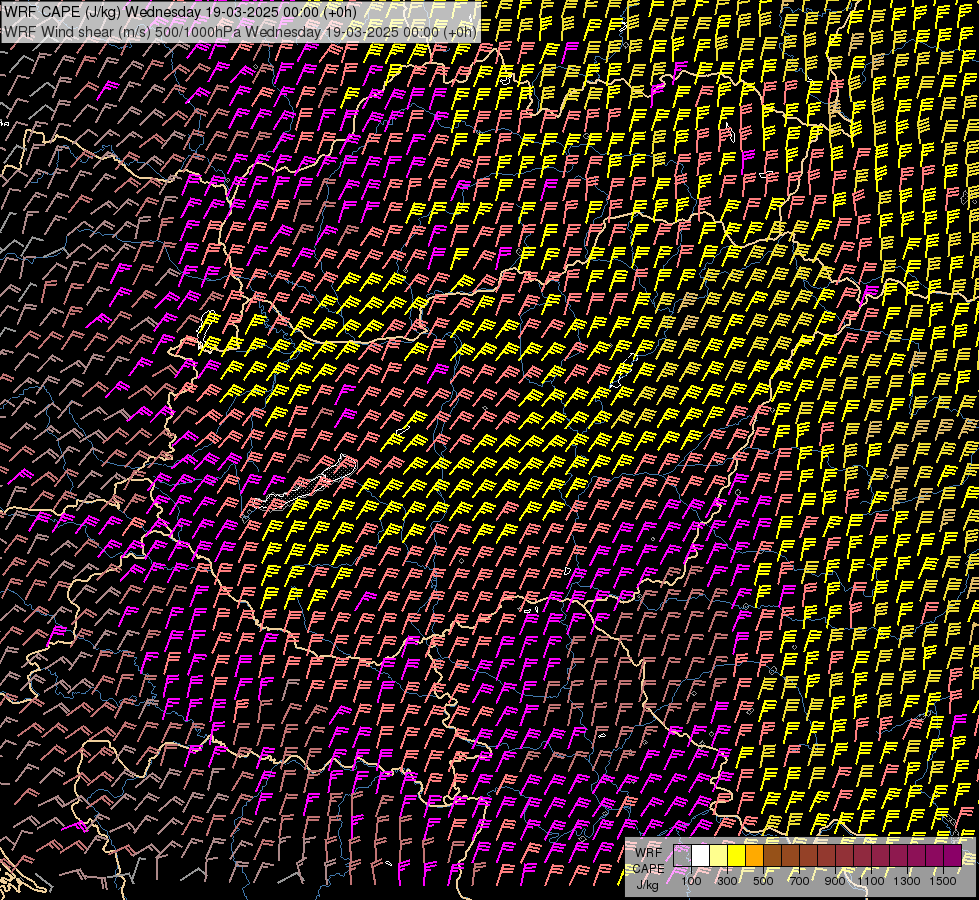Screen dimensions: 979x900
Task: Click the WRF CAPE title line
Action: (x=180, y=12)
